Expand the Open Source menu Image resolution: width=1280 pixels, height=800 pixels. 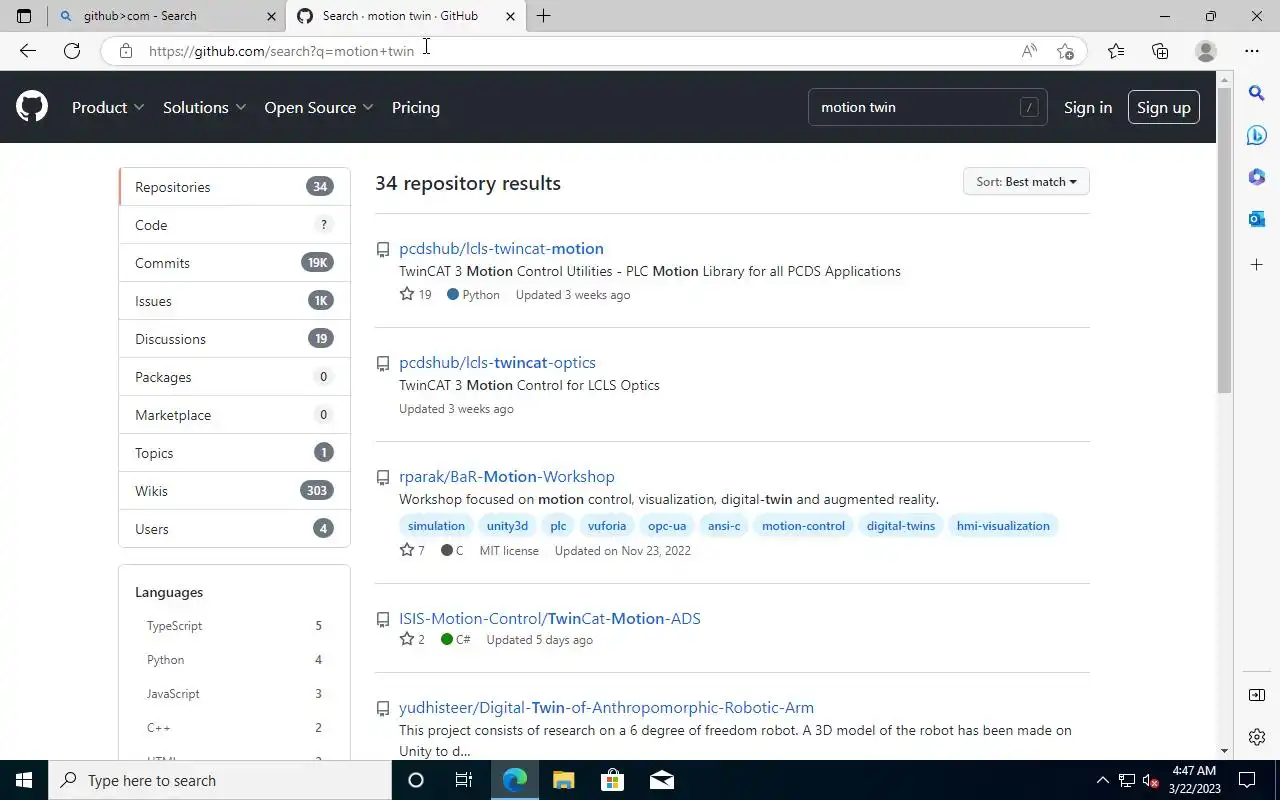tap(319, 107)
